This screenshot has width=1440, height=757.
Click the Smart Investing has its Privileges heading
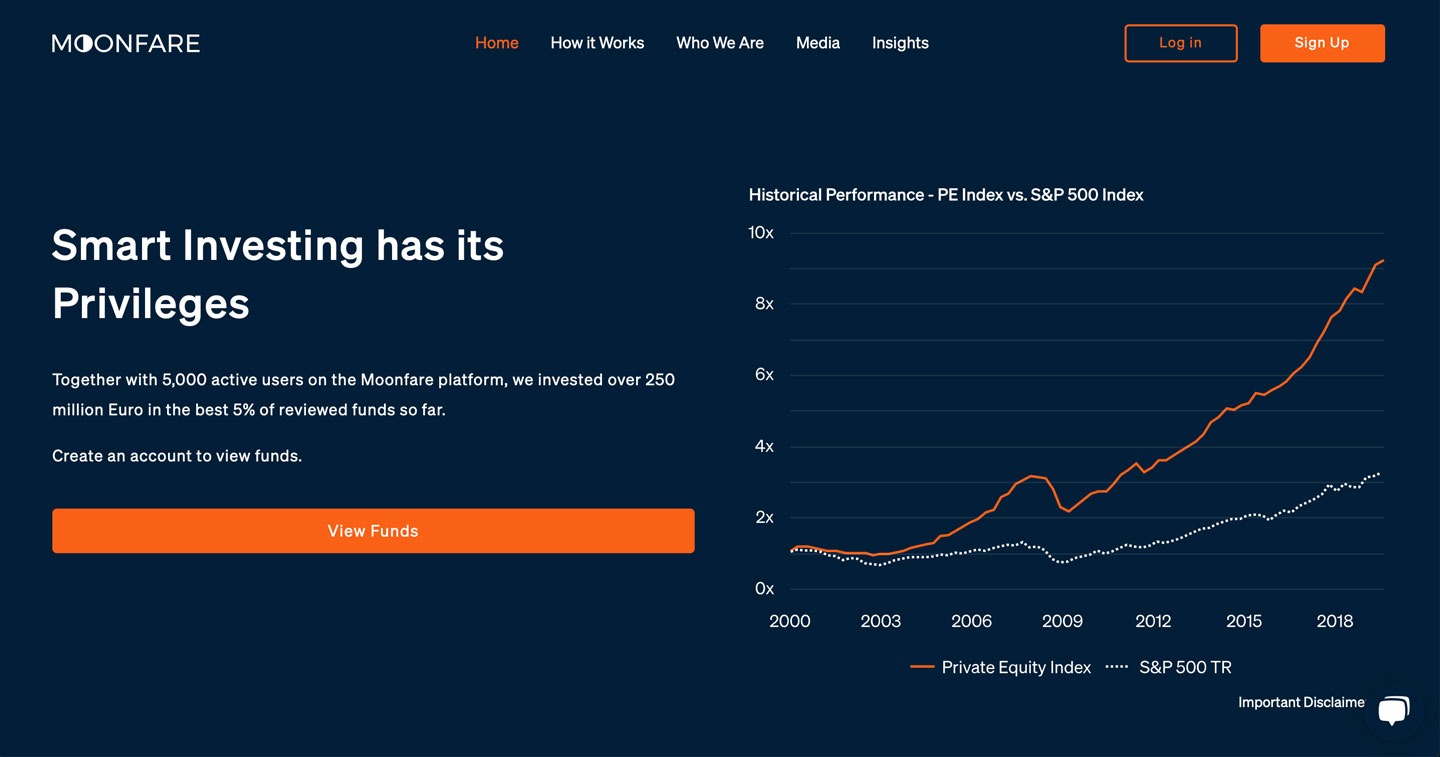(278, 274)
